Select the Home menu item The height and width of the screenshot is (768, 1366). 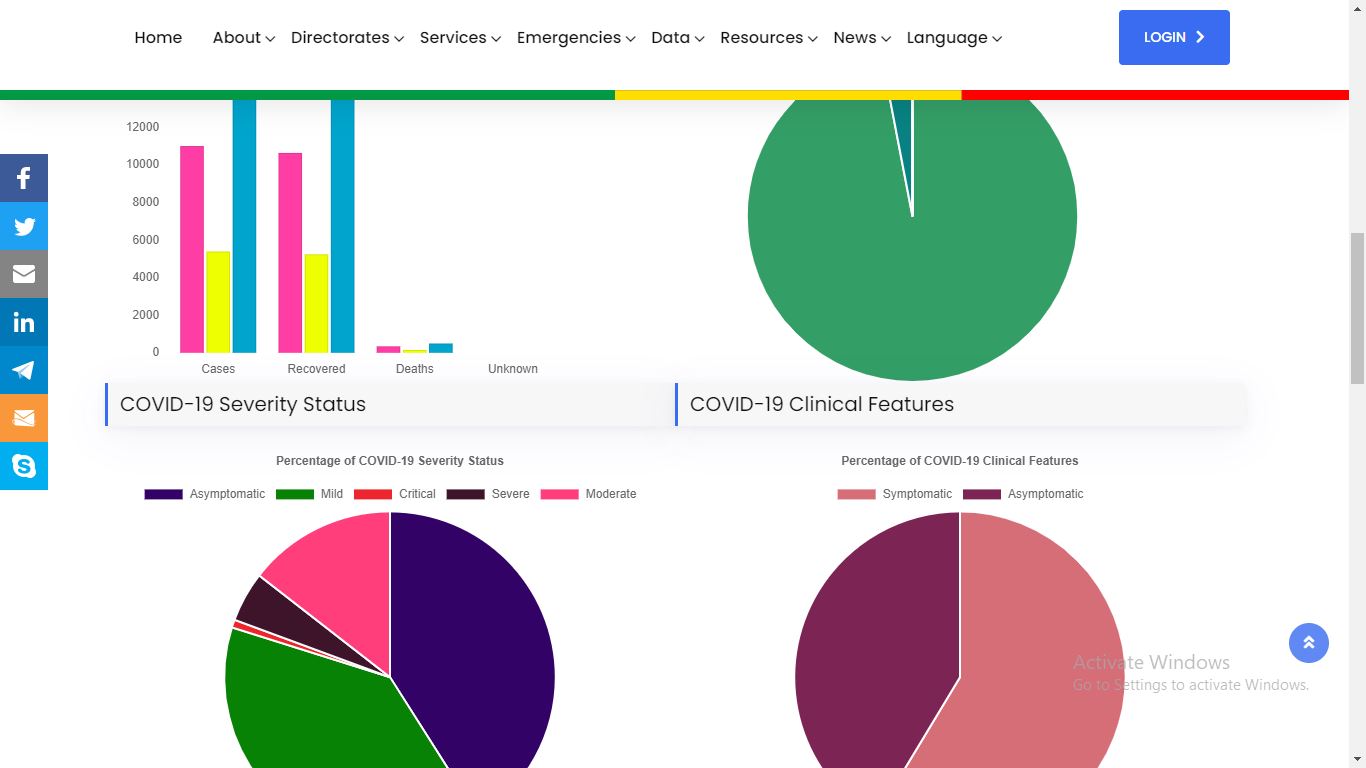pyautogui.click(x=158, y=37)
